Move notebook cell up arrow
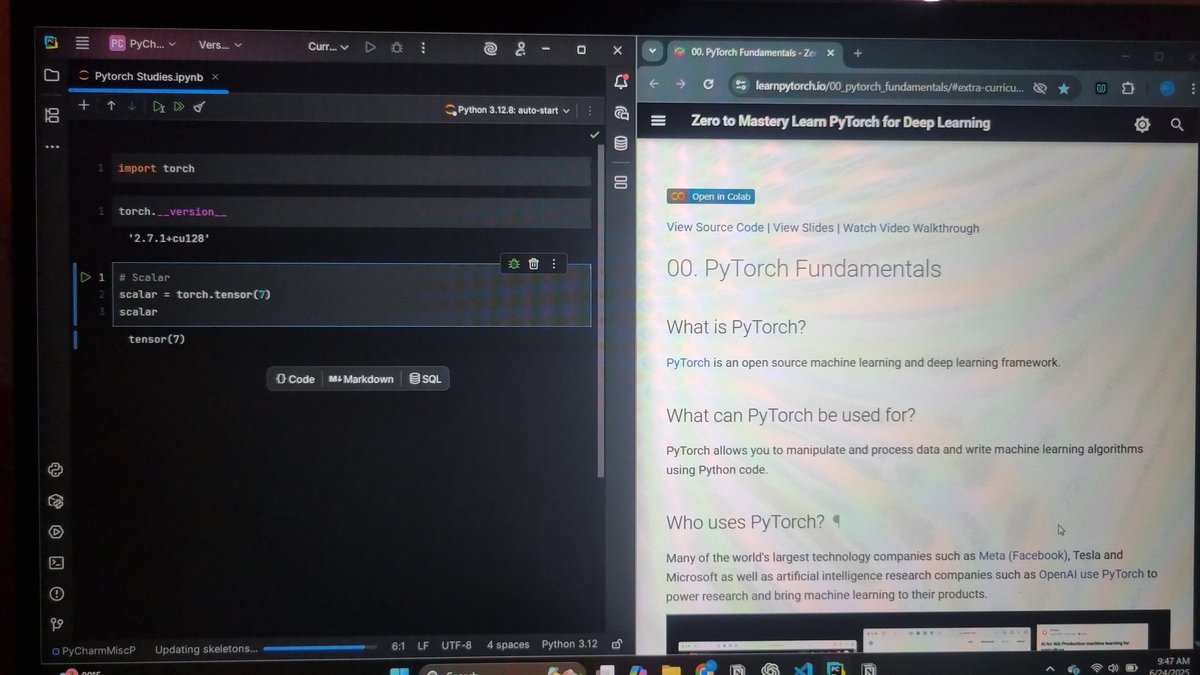1200x675 pixels. click(110, 106)
